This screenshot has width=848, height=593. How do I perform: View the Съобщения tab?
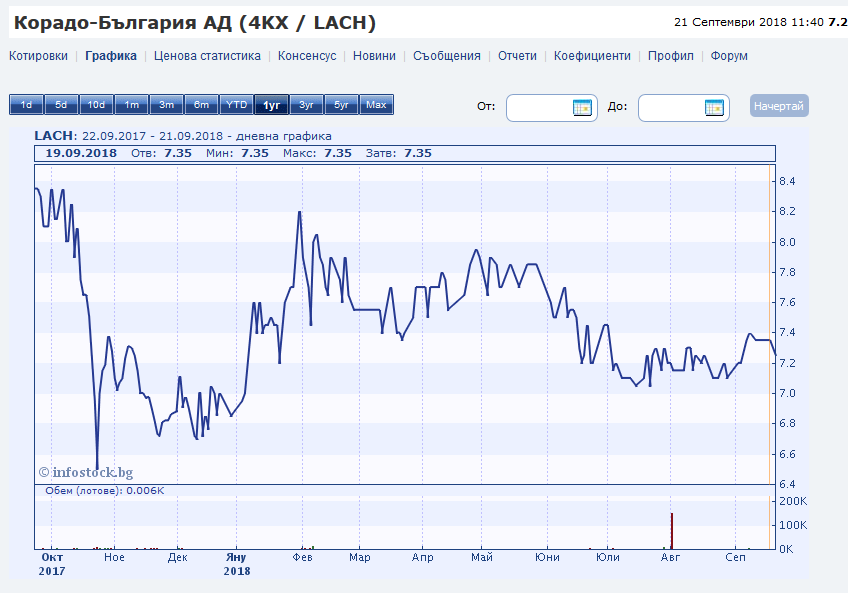point(447,56)
